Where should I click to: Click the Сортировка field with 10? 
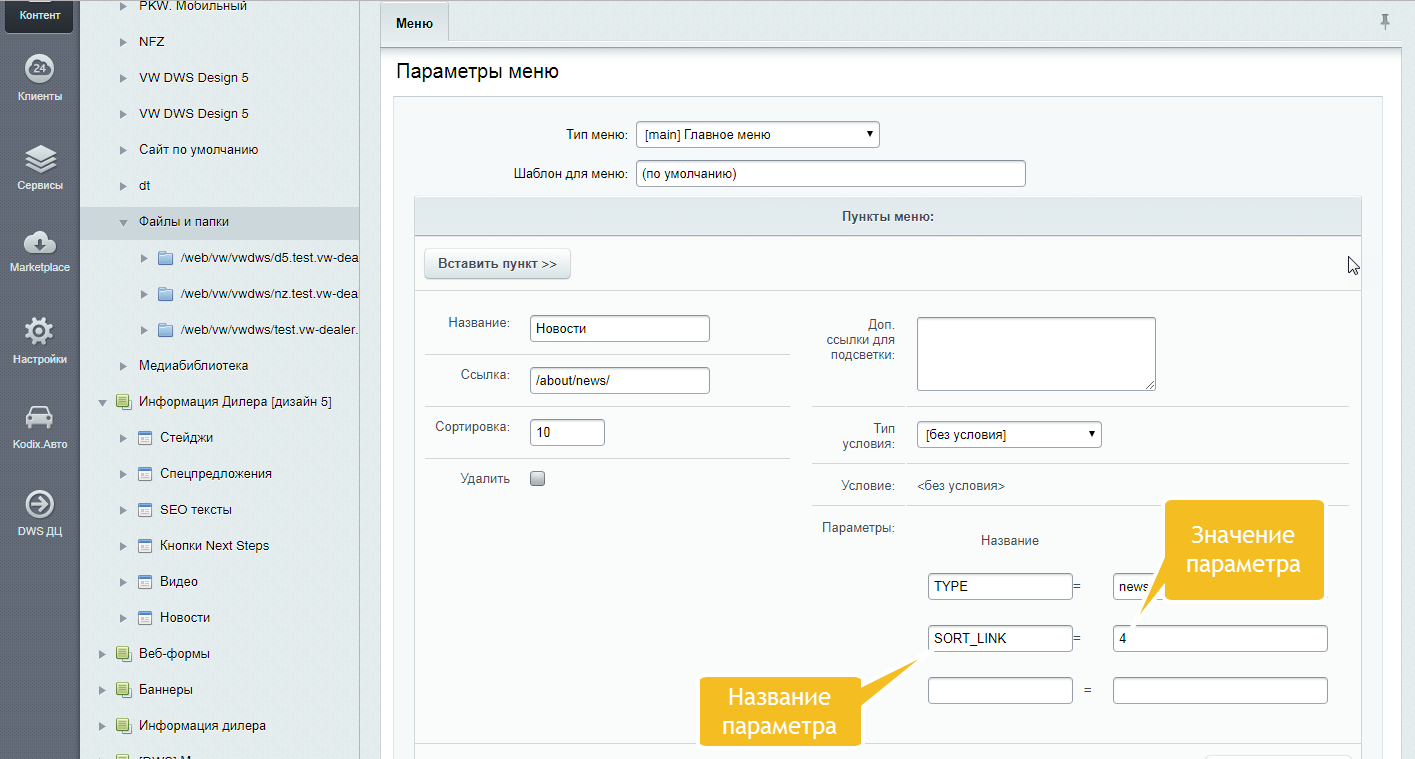point(567,432)
